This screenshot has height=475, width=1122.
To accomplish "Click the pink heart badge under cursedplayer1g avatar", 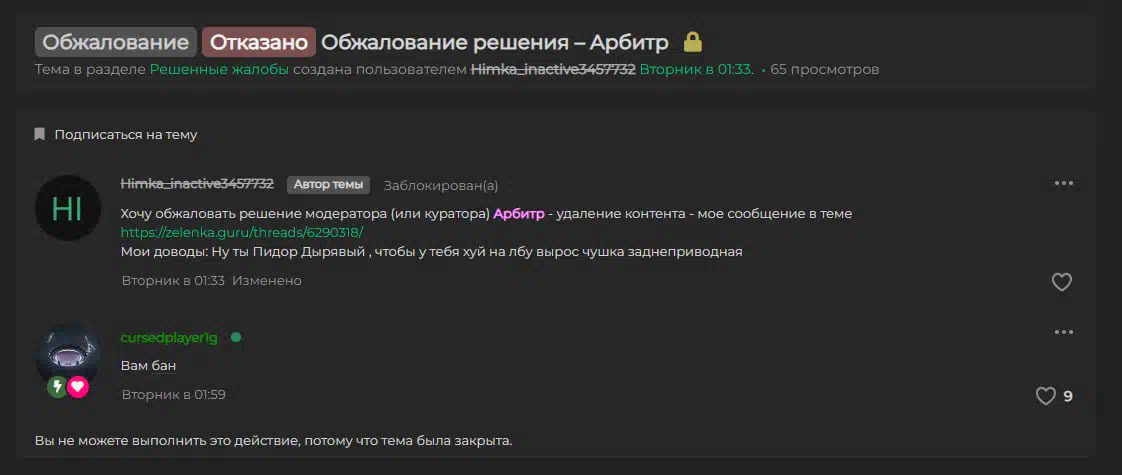I will (x=78, y=387).
